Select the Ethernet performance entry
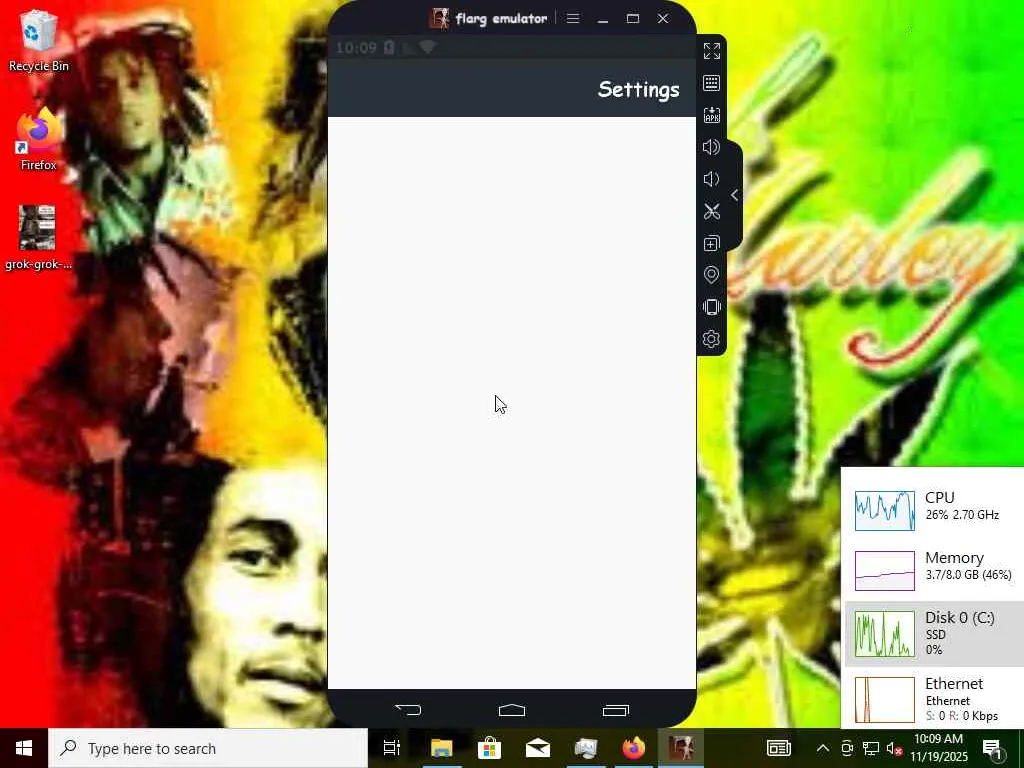 click(x=934, y=699)
